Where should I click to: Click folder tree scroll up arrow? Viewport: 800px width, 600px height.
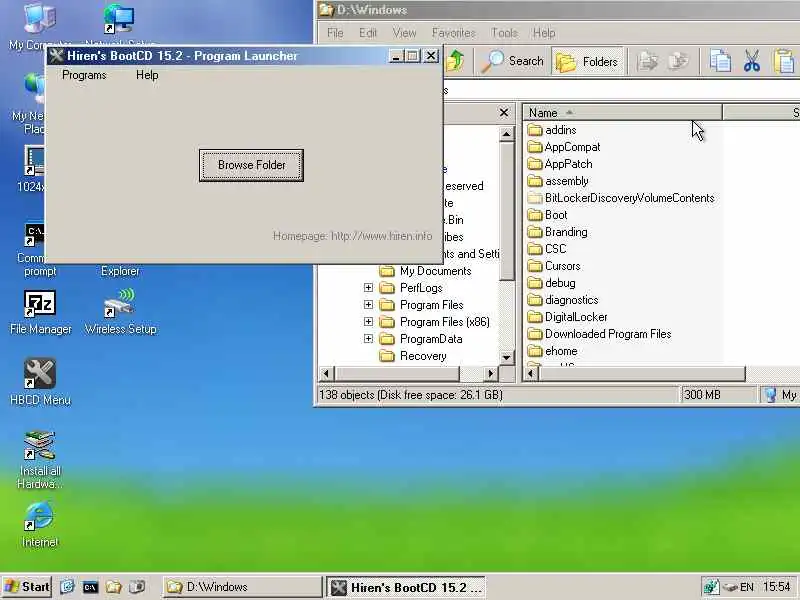click(506, 134)
